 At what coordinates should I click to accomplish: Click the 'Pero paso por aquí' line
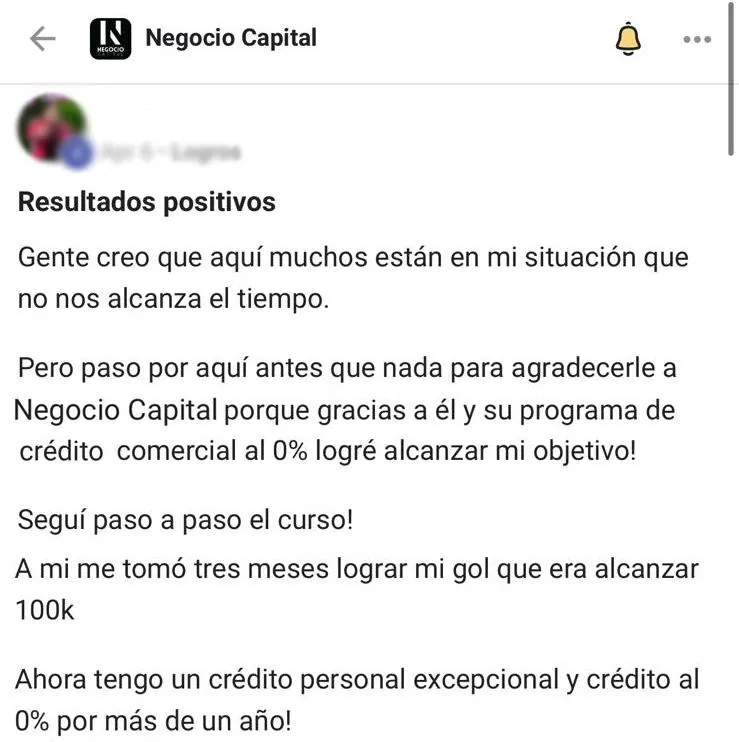(347, 369)
